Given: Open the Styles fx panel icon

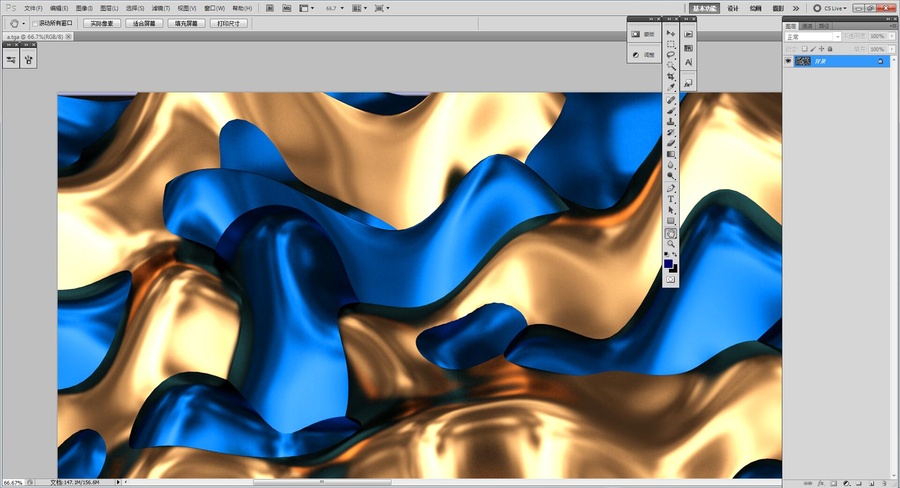Looking at the screenshot, I should click(x=688, y=83).
